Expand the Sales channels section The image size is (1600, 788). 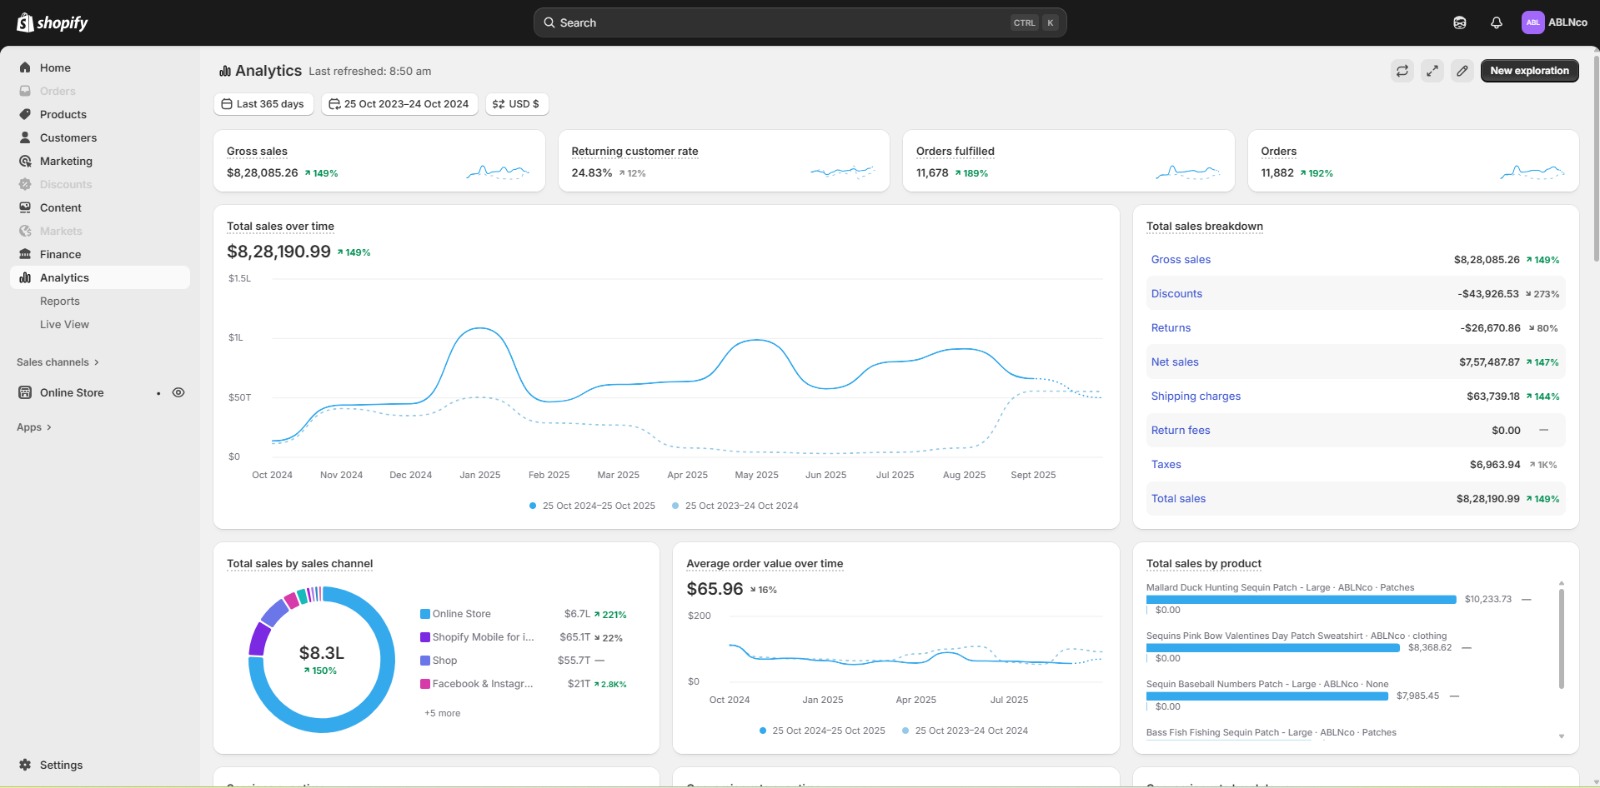pyautogui.click(x=57, y=362)
